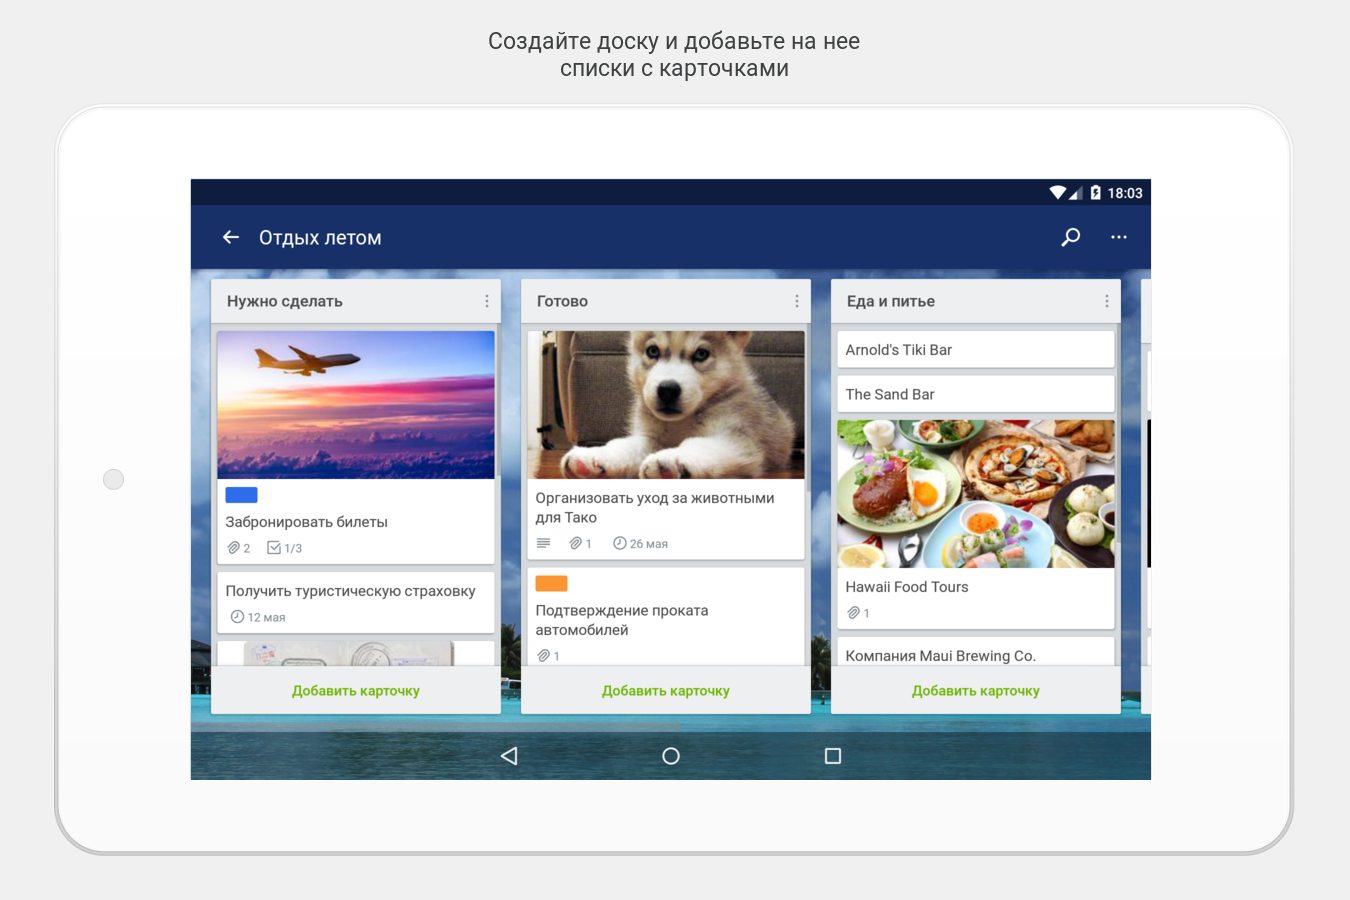Tap the back arrow next to Отдых летом
The image size is (1350, 900).
point(231,237)
